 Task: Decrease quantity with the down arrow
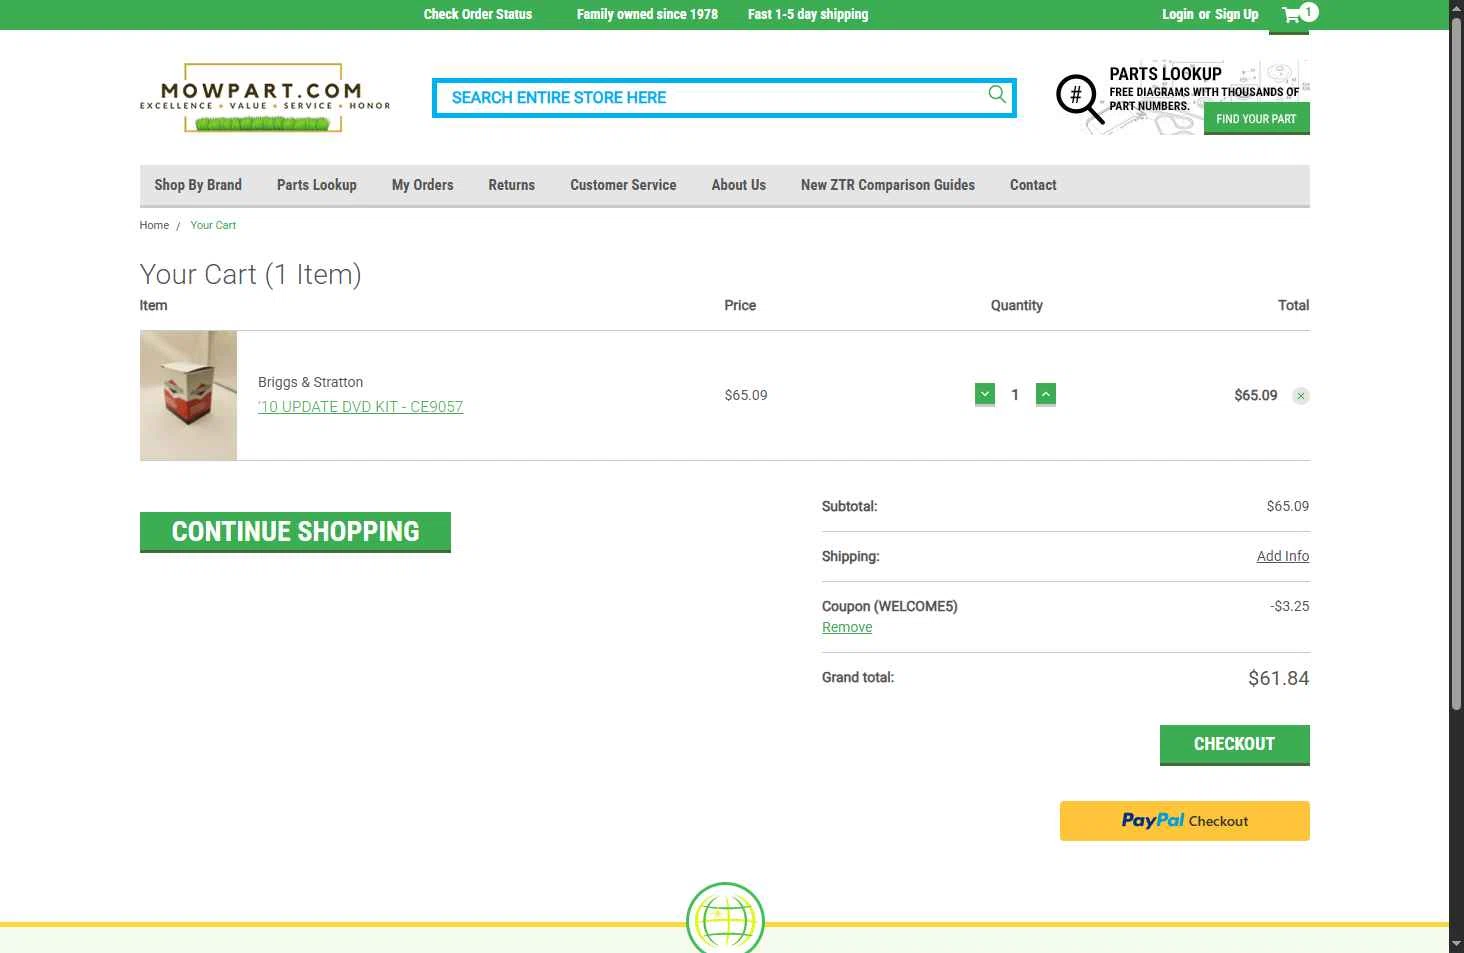(x=985, y=395)
